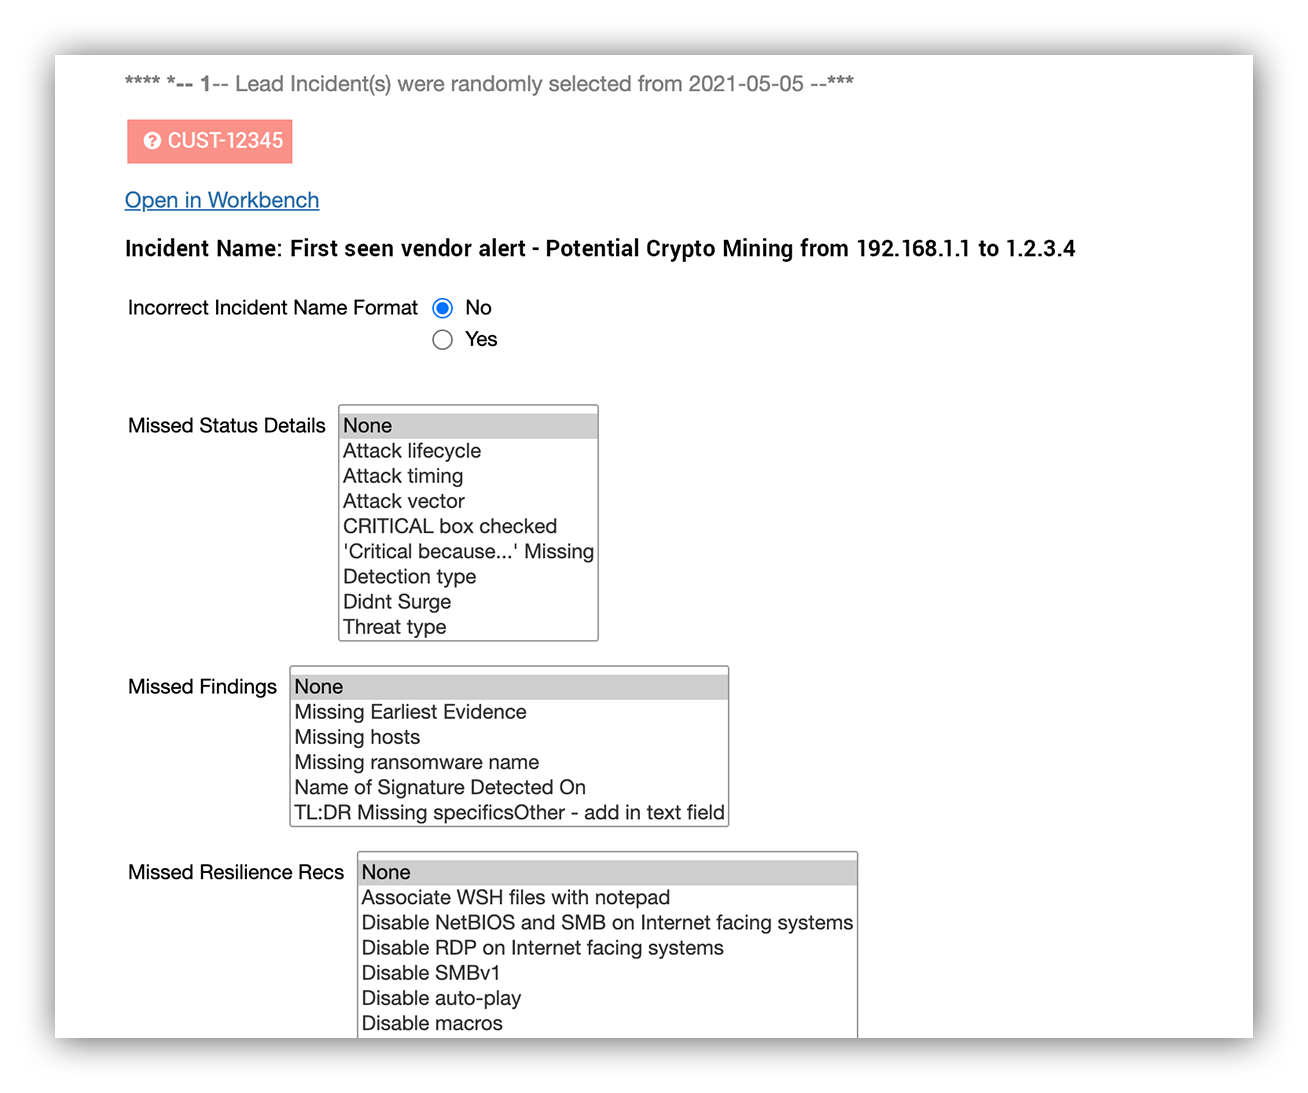Select Attack lifecycle option
The height and width of the screenshot is (1093, 1308).
point(468,451)
